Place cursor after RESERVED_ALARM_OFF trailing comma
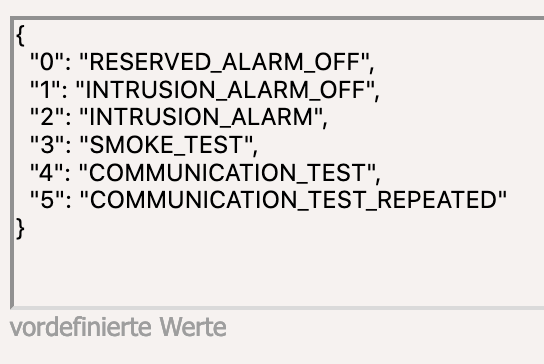Viewport: 544px width, 364px height. point(374,63)
